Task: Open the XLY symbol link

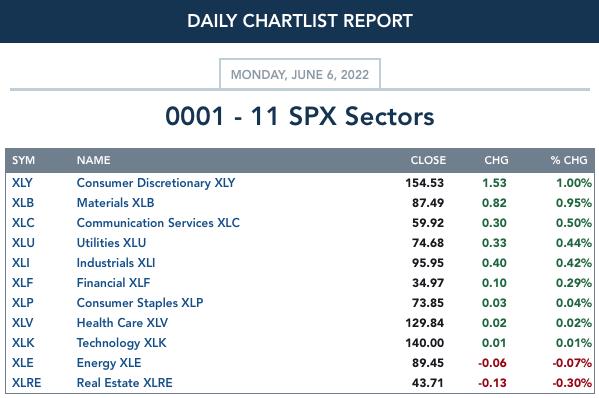Action: pos(22,183)
